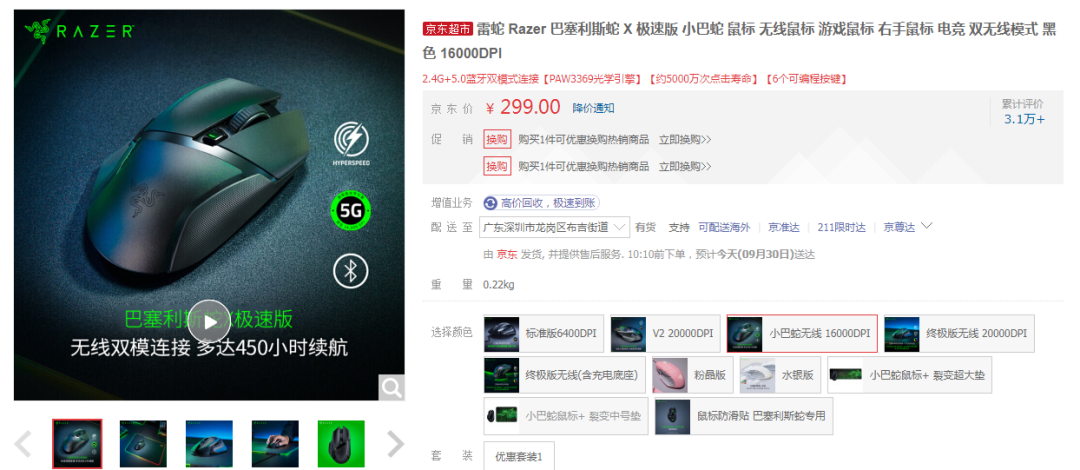Click the first 换购 promotion tag
Image resolution: width=1080 pixels, height=470 pixels.
[497, 139]
